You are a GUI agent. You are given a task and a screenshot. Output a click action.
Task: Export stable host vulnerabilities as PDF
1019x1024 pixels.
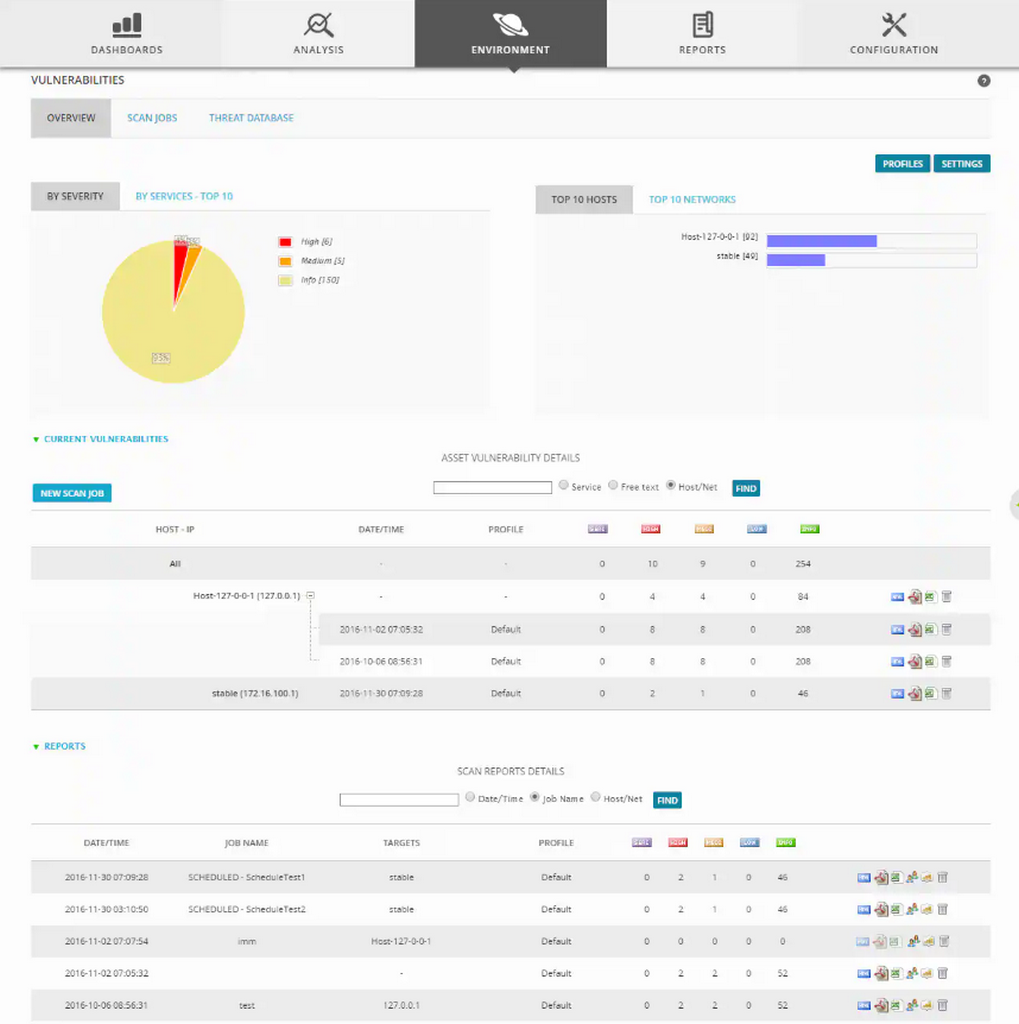click(914, 693)
